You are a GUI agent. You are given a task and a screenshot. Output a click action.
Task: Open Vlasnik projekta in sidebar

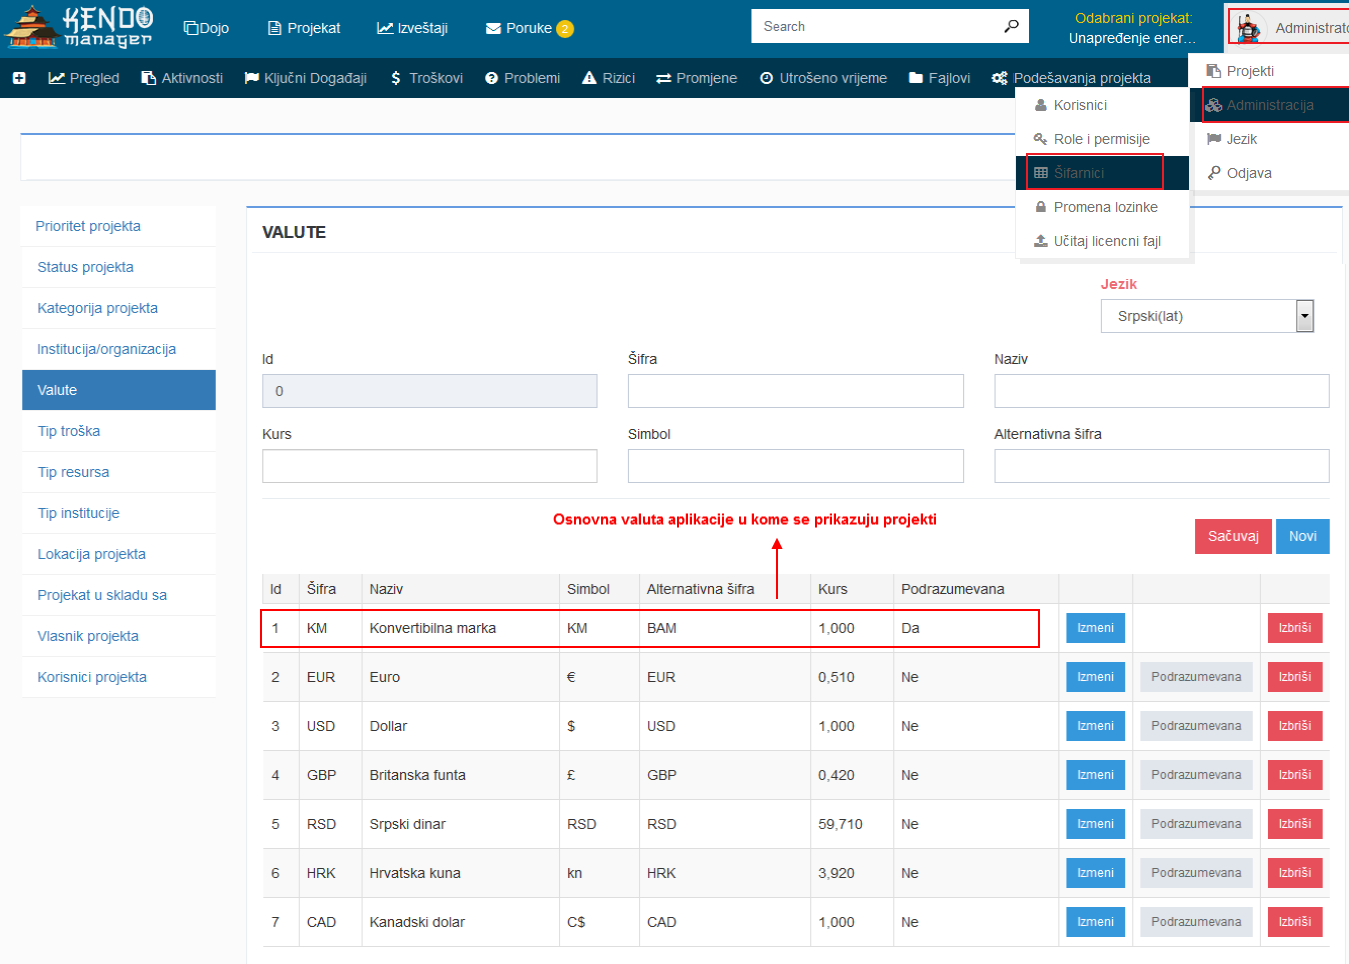click(119, 636)
